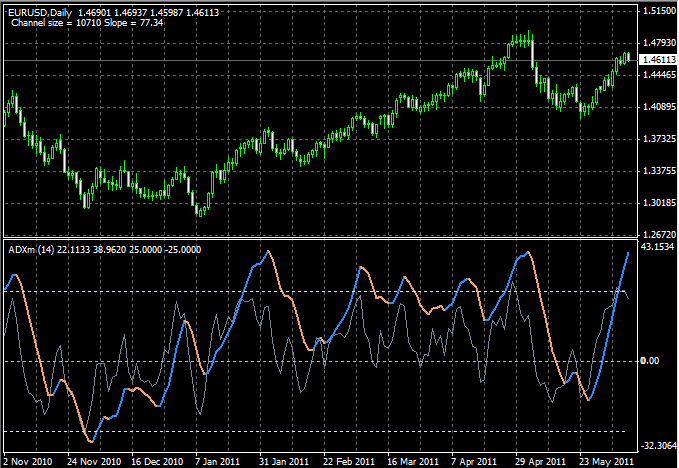The height and width of the screenshot is (468, 679).
Task: Select the 16 Dec 2010 date label
Action: point(157,462)
